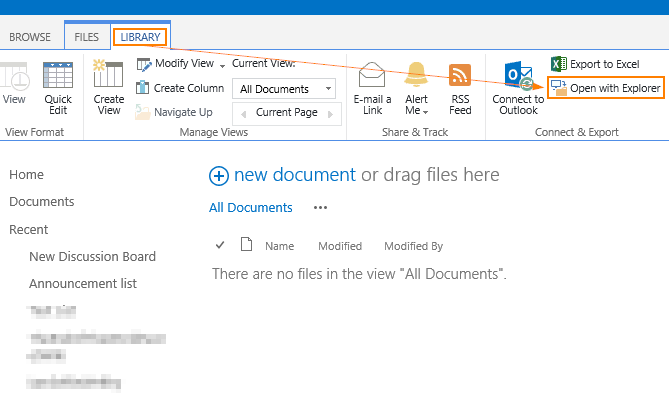Click Create Column button

tap(180, 88)
